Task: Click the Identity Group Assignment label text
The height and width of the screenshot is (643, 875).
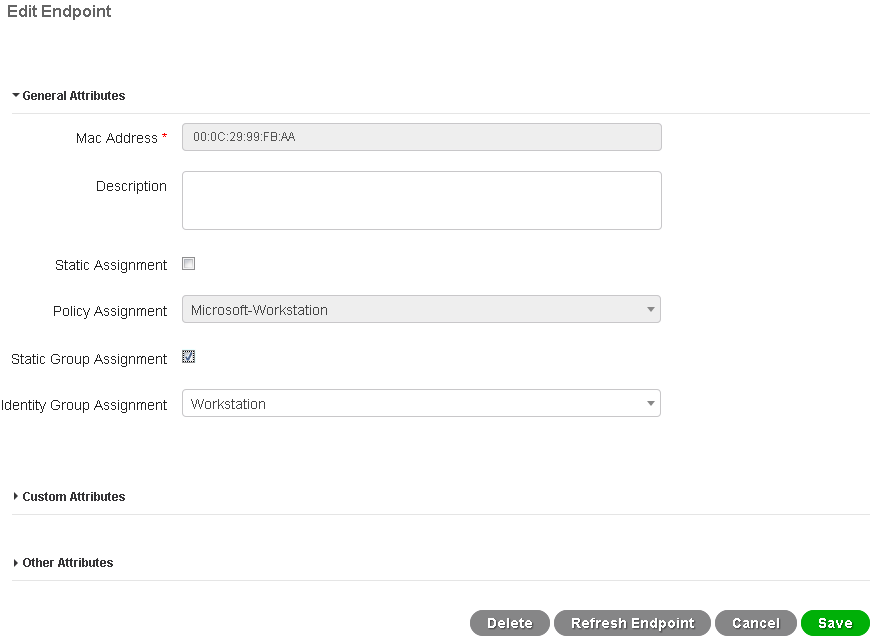Action: (x=85, y=406)
